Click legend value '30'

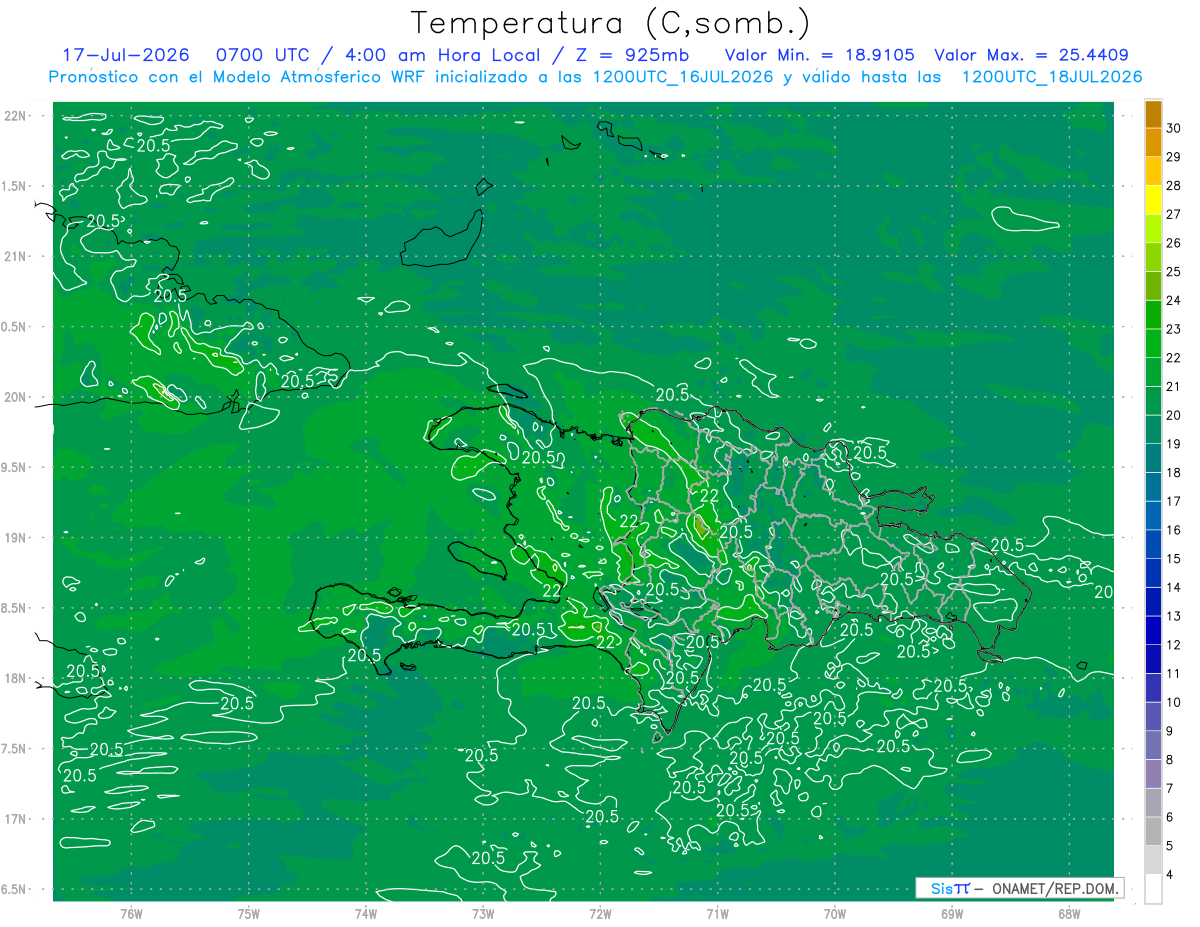pyautogui.click(x=1174, y=128)
